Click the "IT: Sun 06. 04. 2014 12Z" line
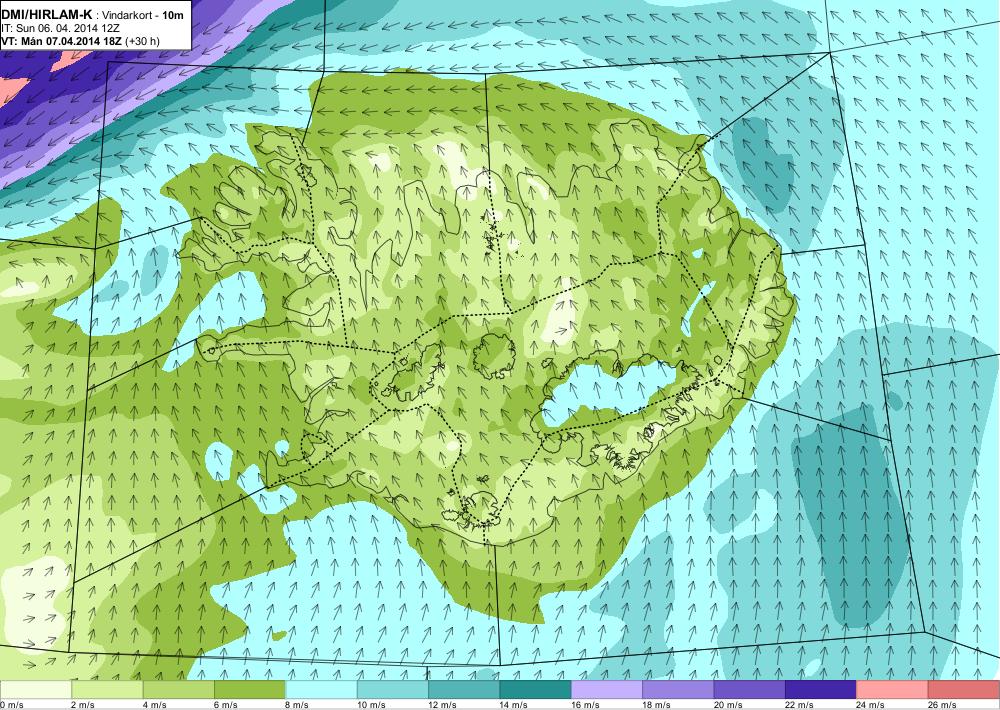The image size is (1000, 710). tap(60, 29)
